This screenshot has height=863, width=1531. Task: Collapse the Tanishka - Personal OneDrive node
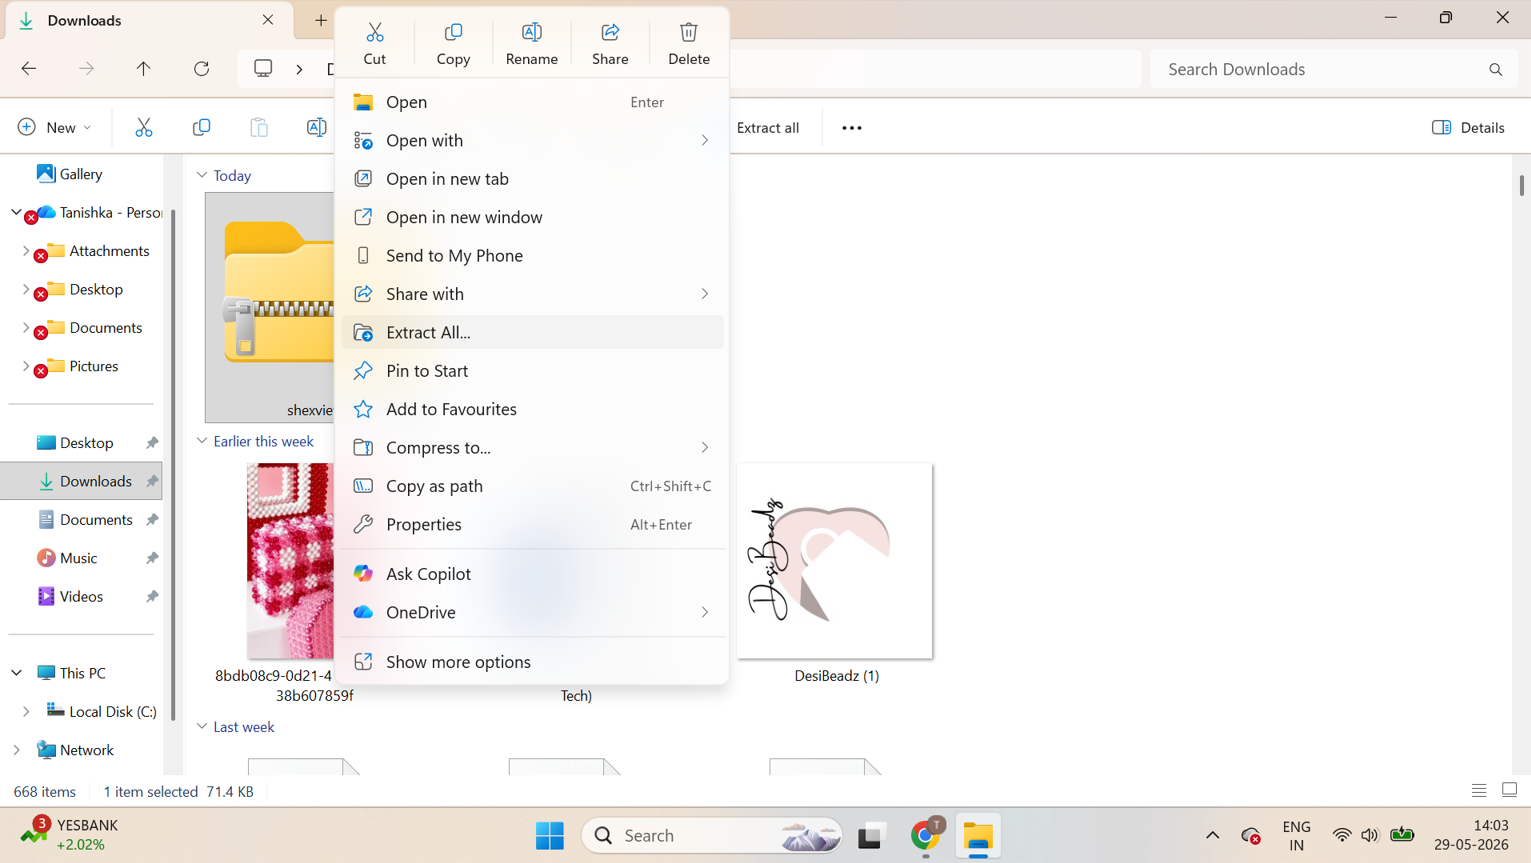point(16,212)
